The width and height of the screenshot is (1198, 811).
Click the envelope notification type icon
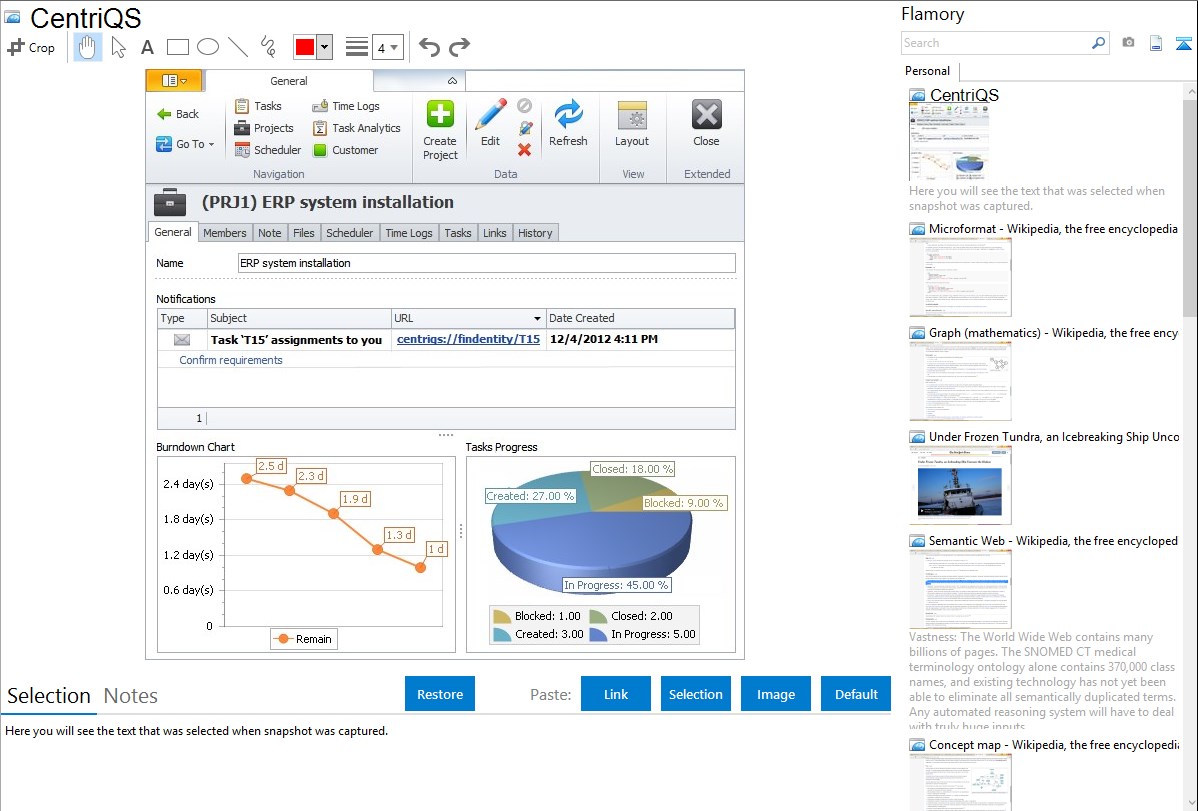click(x=182, y=340)
